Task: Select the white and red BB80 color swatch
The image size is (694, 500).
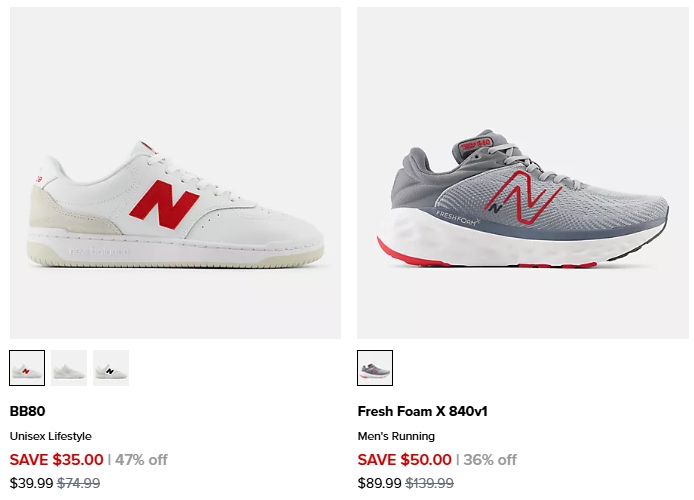Action: pos(27,368)
